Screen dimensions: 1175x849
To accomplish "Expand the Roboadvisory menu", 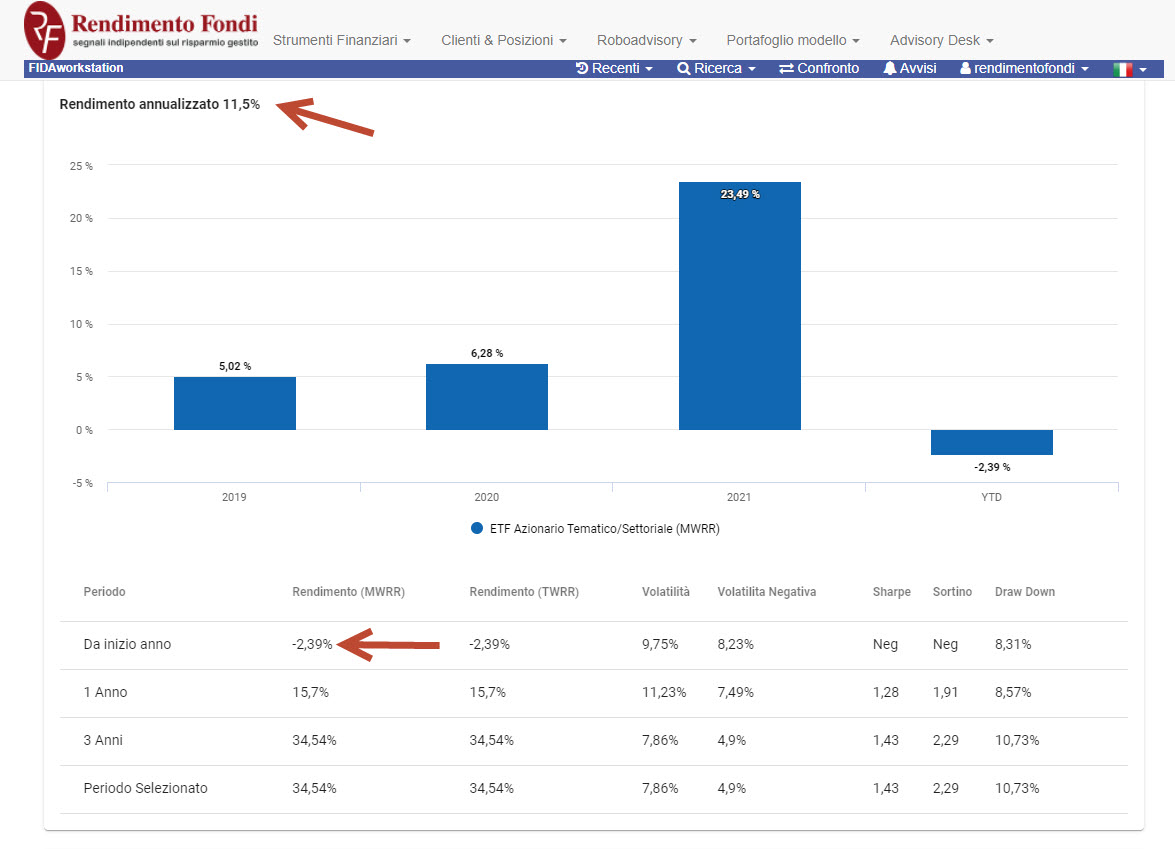I will coord(646,40).
